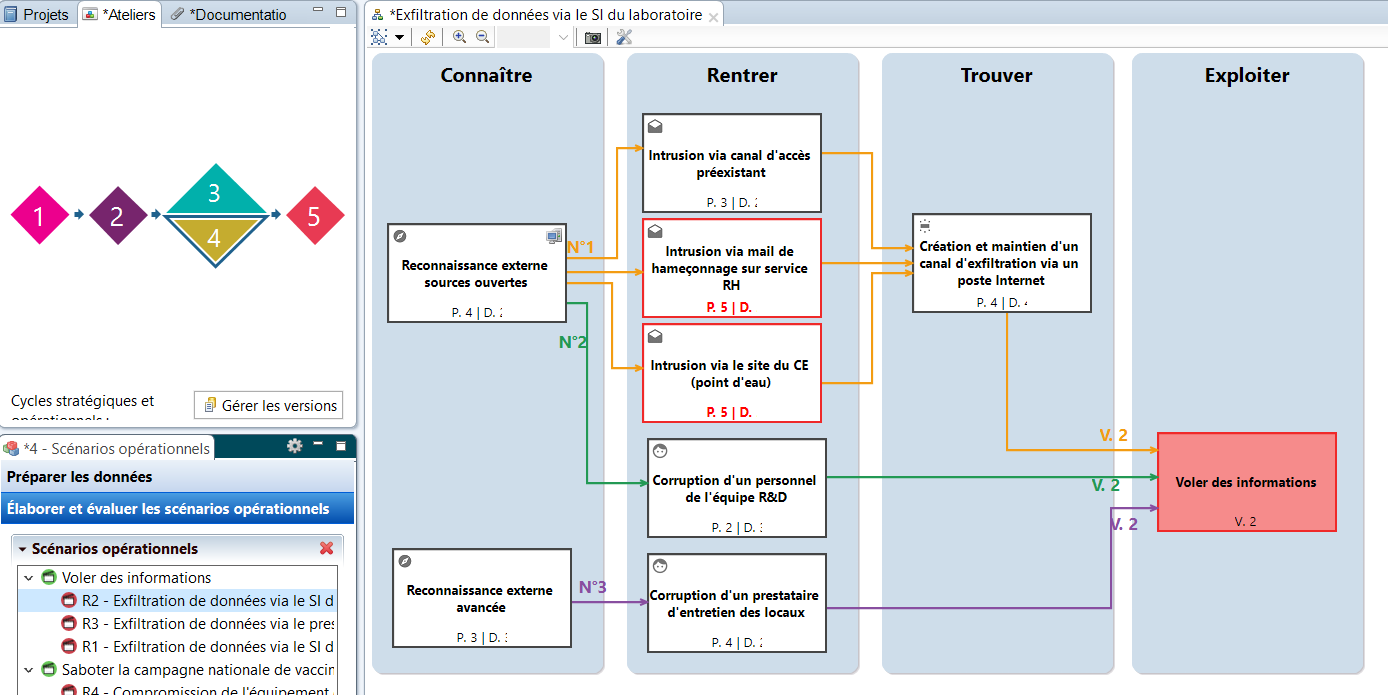This screenshot has width=1388, height=695.
Task: Select Création et maintien d'un canal d'exfiltration node
Action: point(1001,263)
